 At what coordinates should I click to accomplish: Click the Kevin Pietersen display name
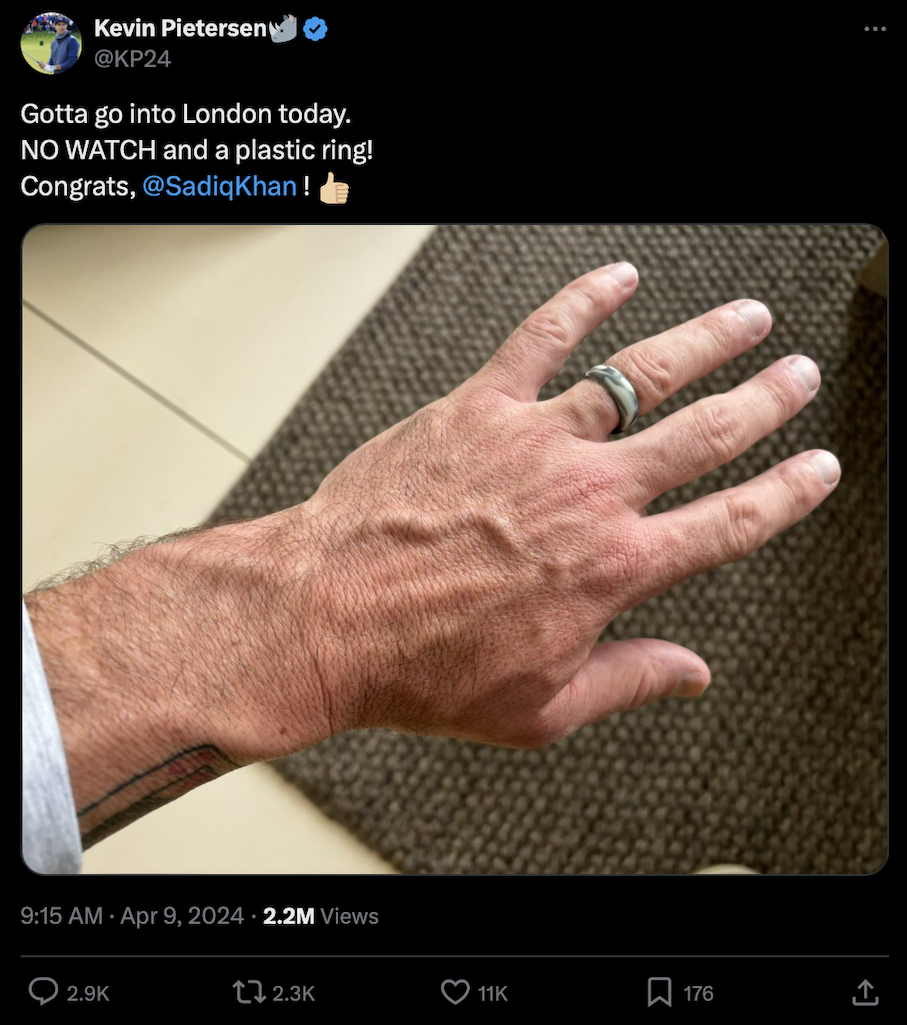coord(180,28)
